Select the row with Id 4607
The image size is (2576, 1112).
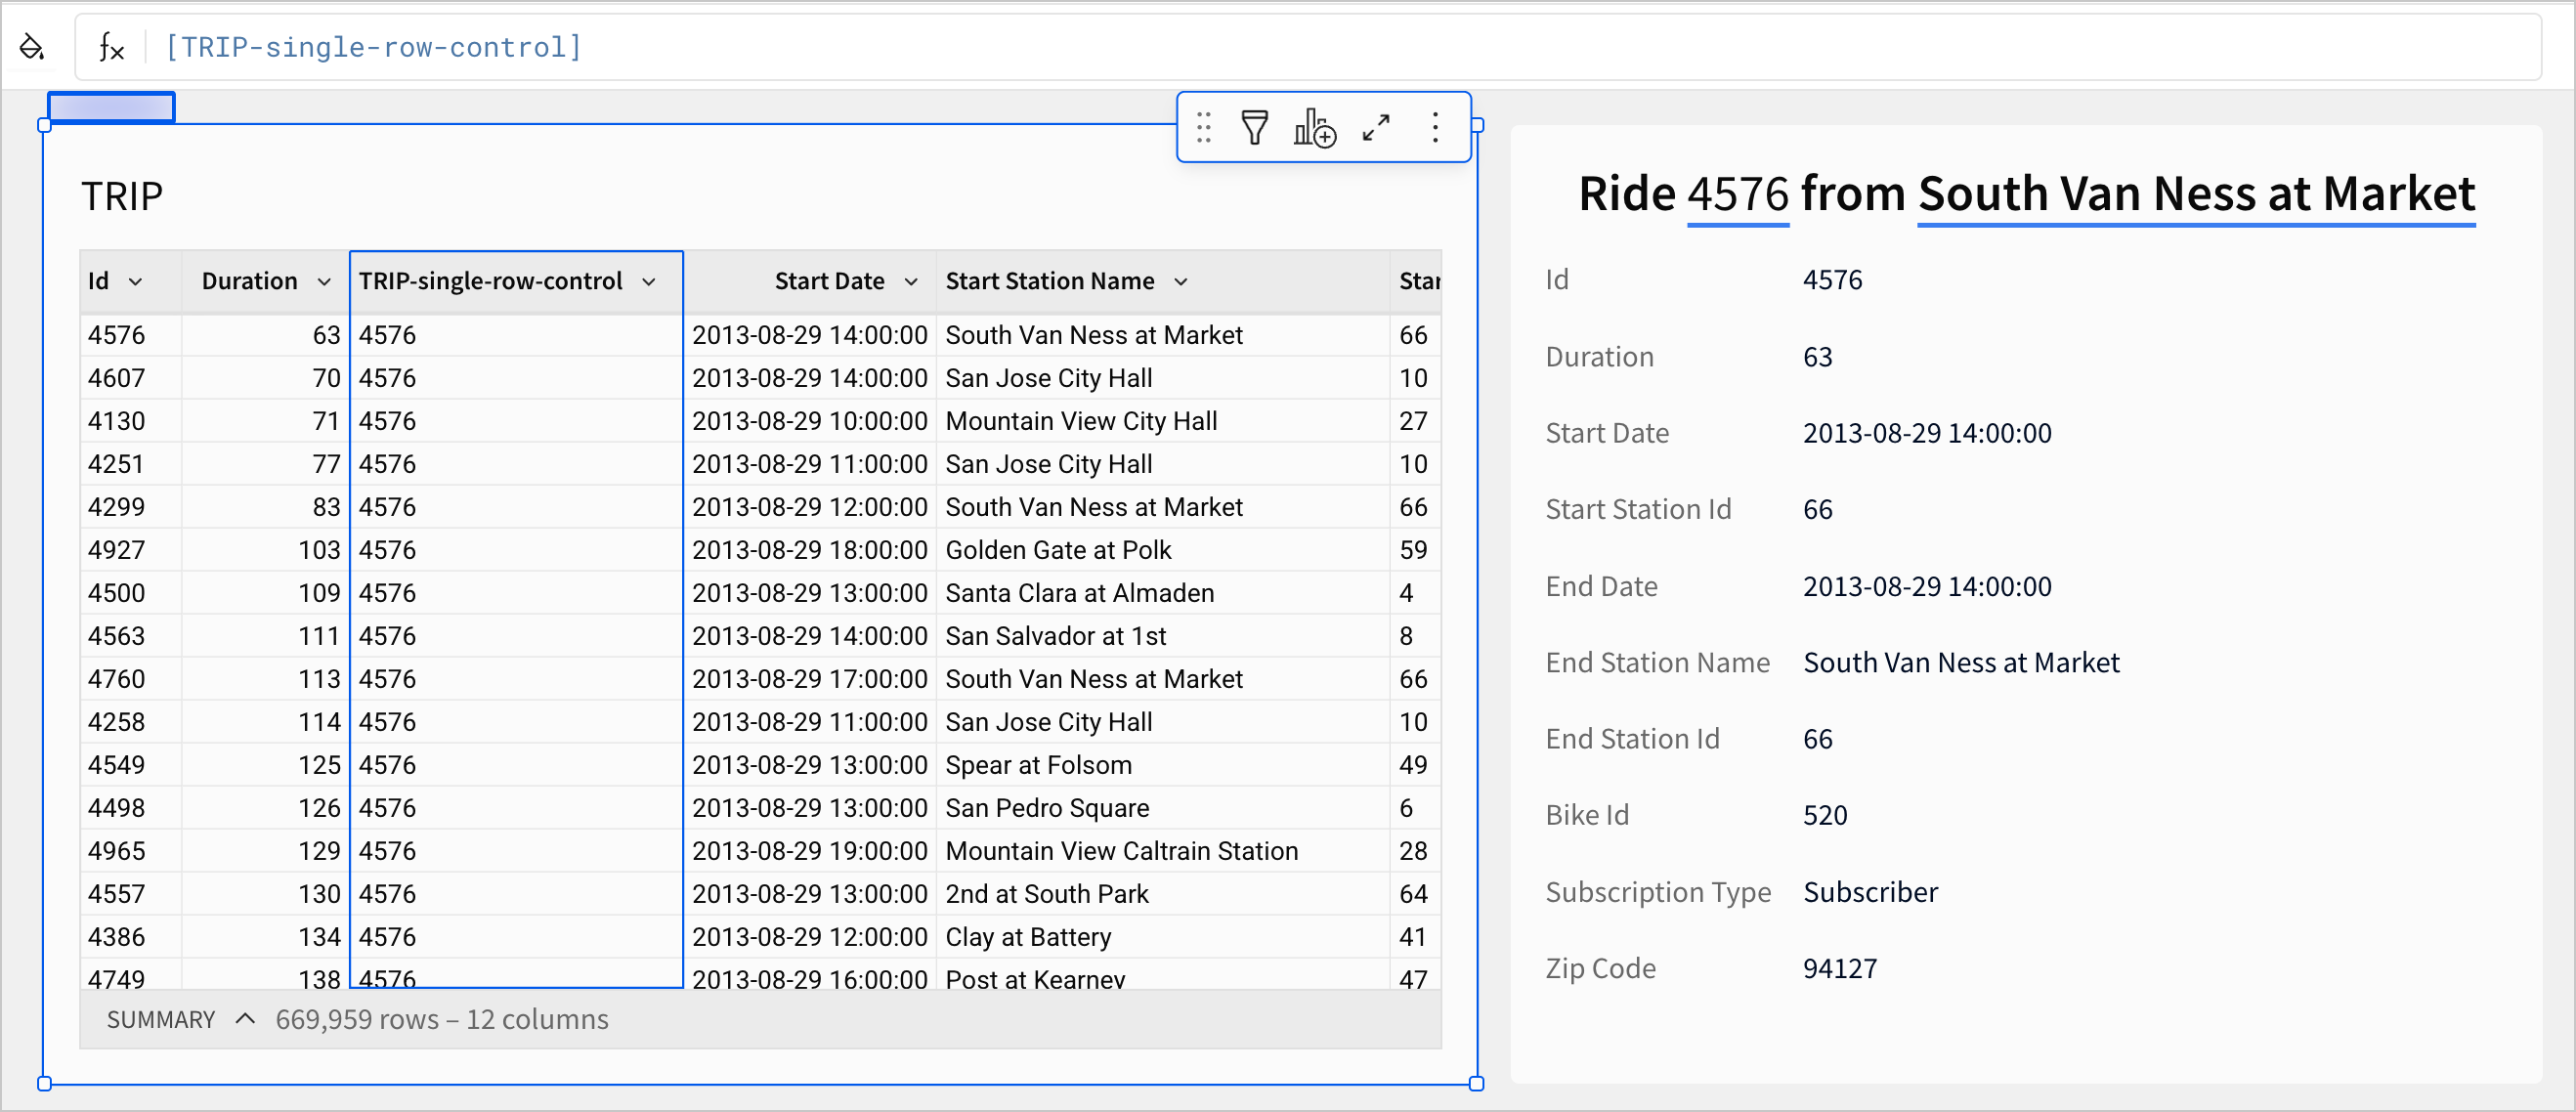(117, 378)
